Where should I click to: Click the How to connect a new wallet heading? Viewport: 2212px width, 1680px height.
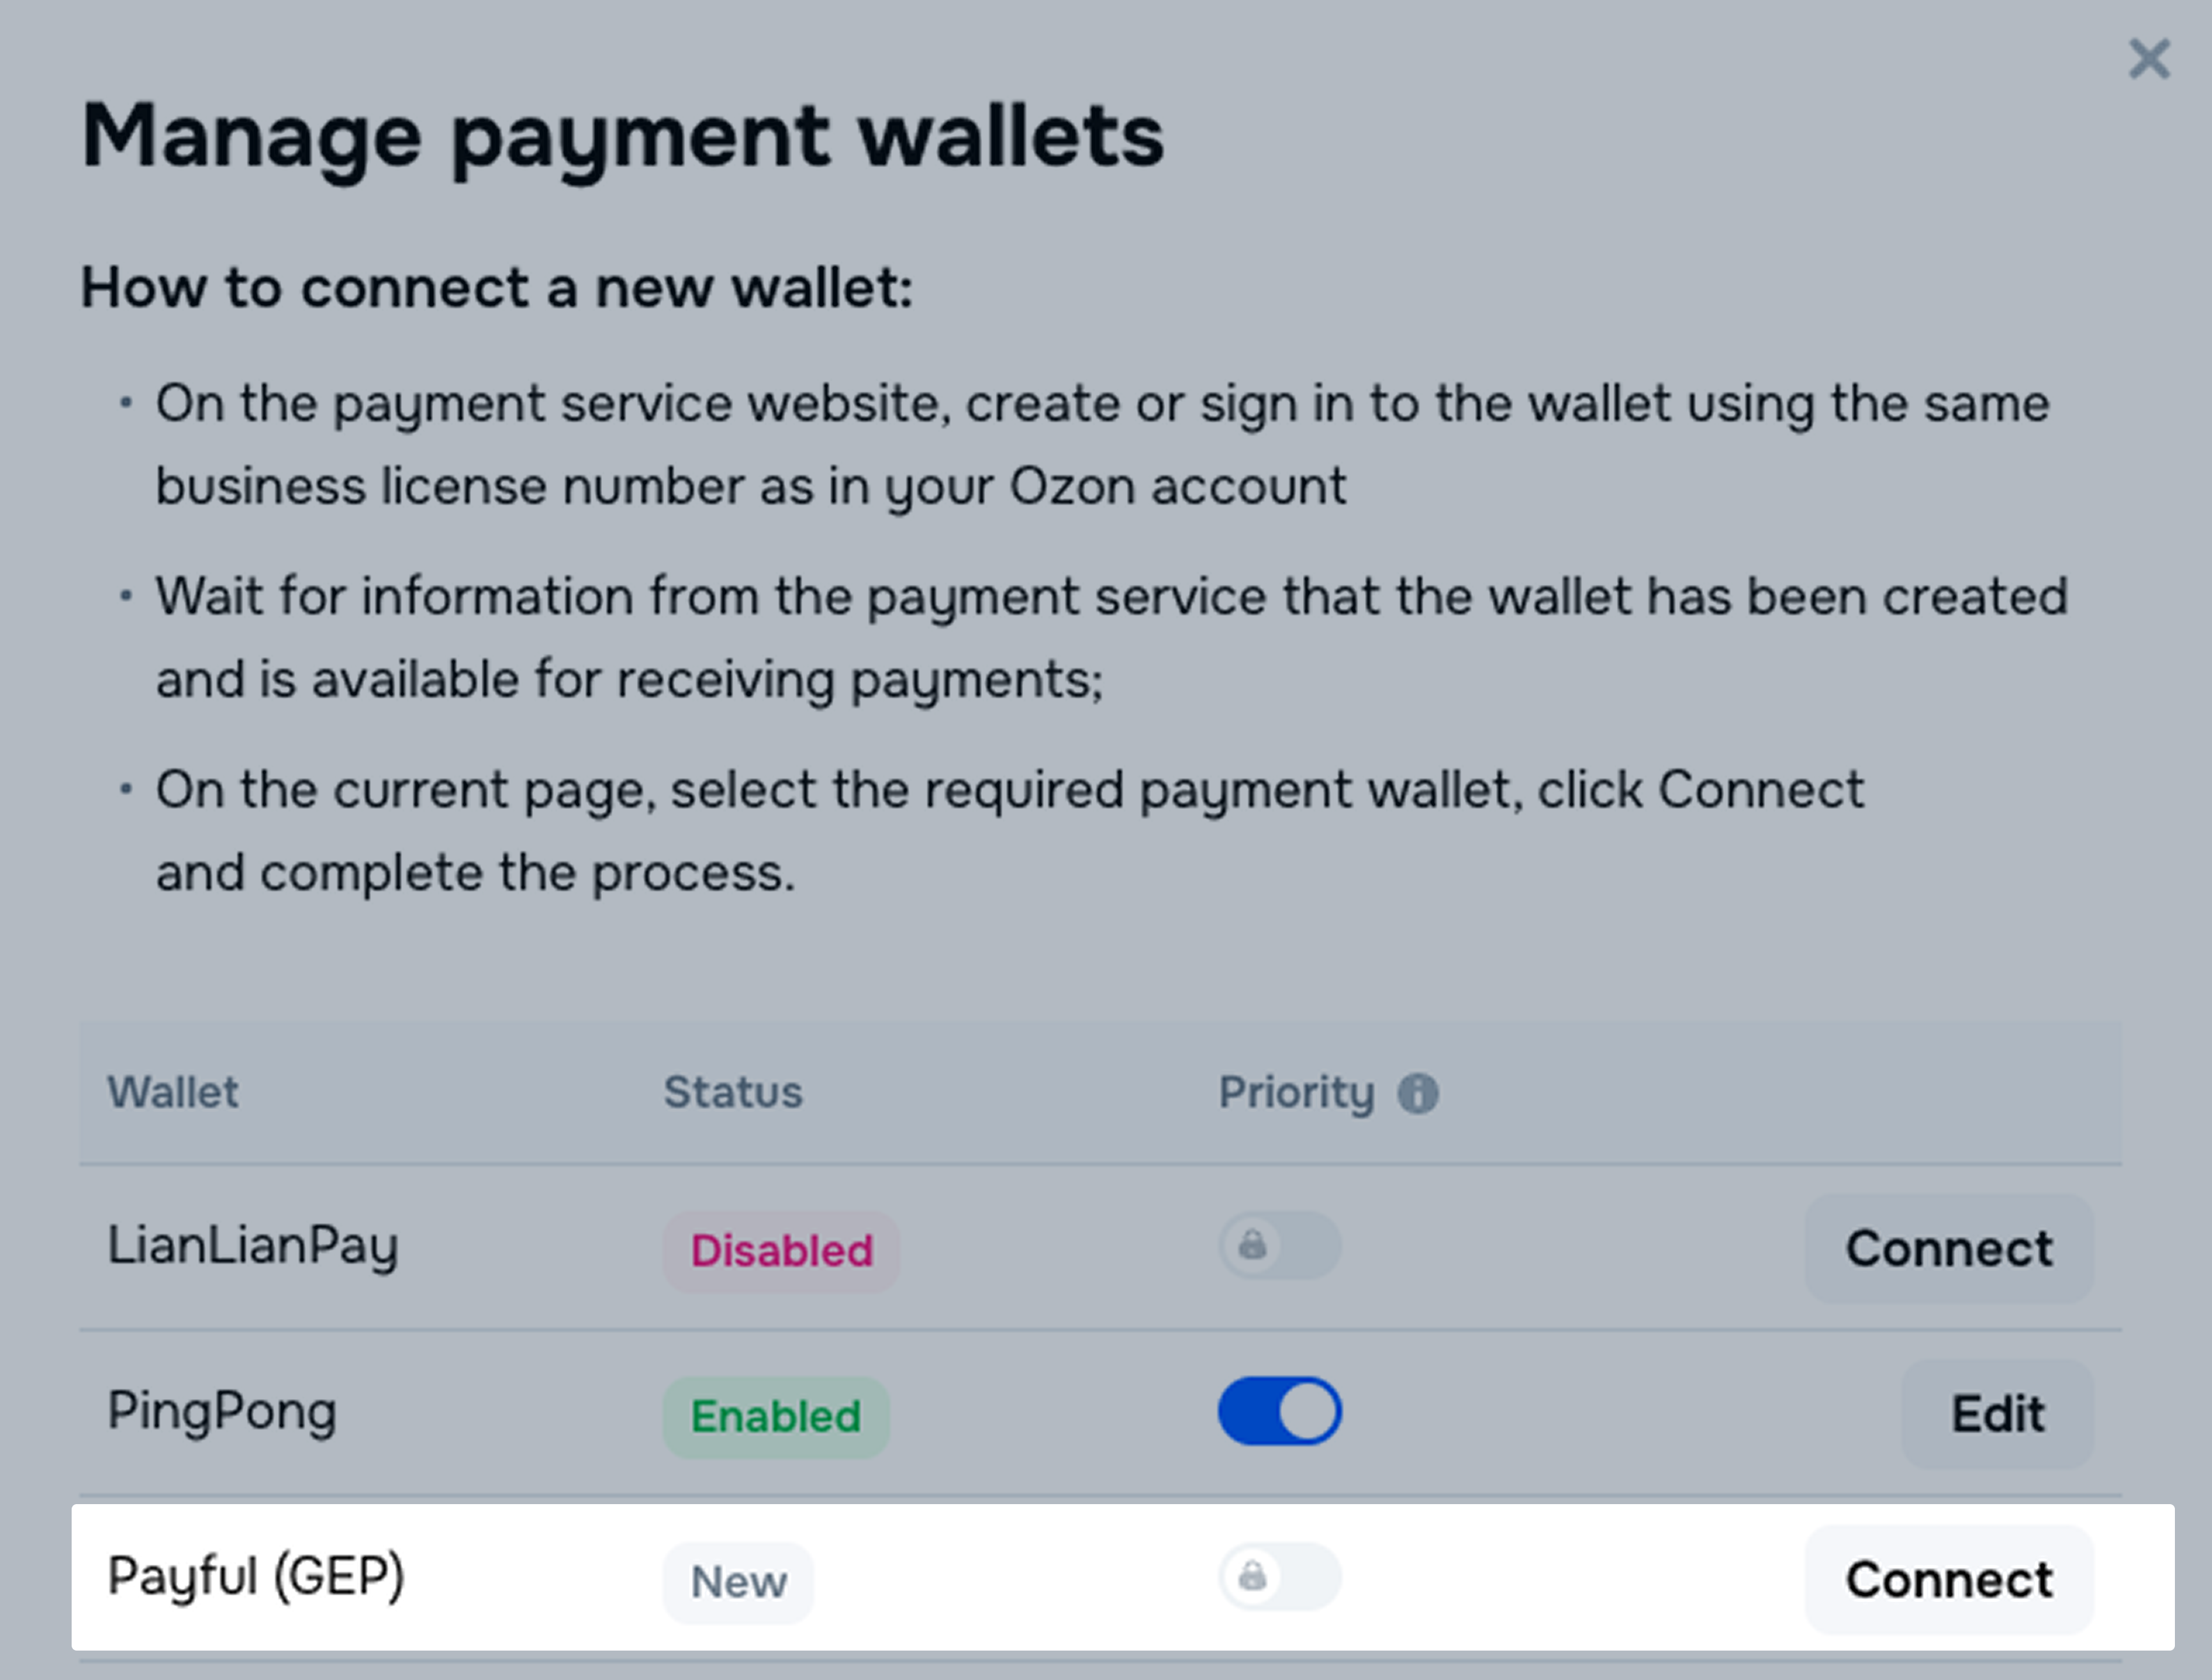[497, 288]
